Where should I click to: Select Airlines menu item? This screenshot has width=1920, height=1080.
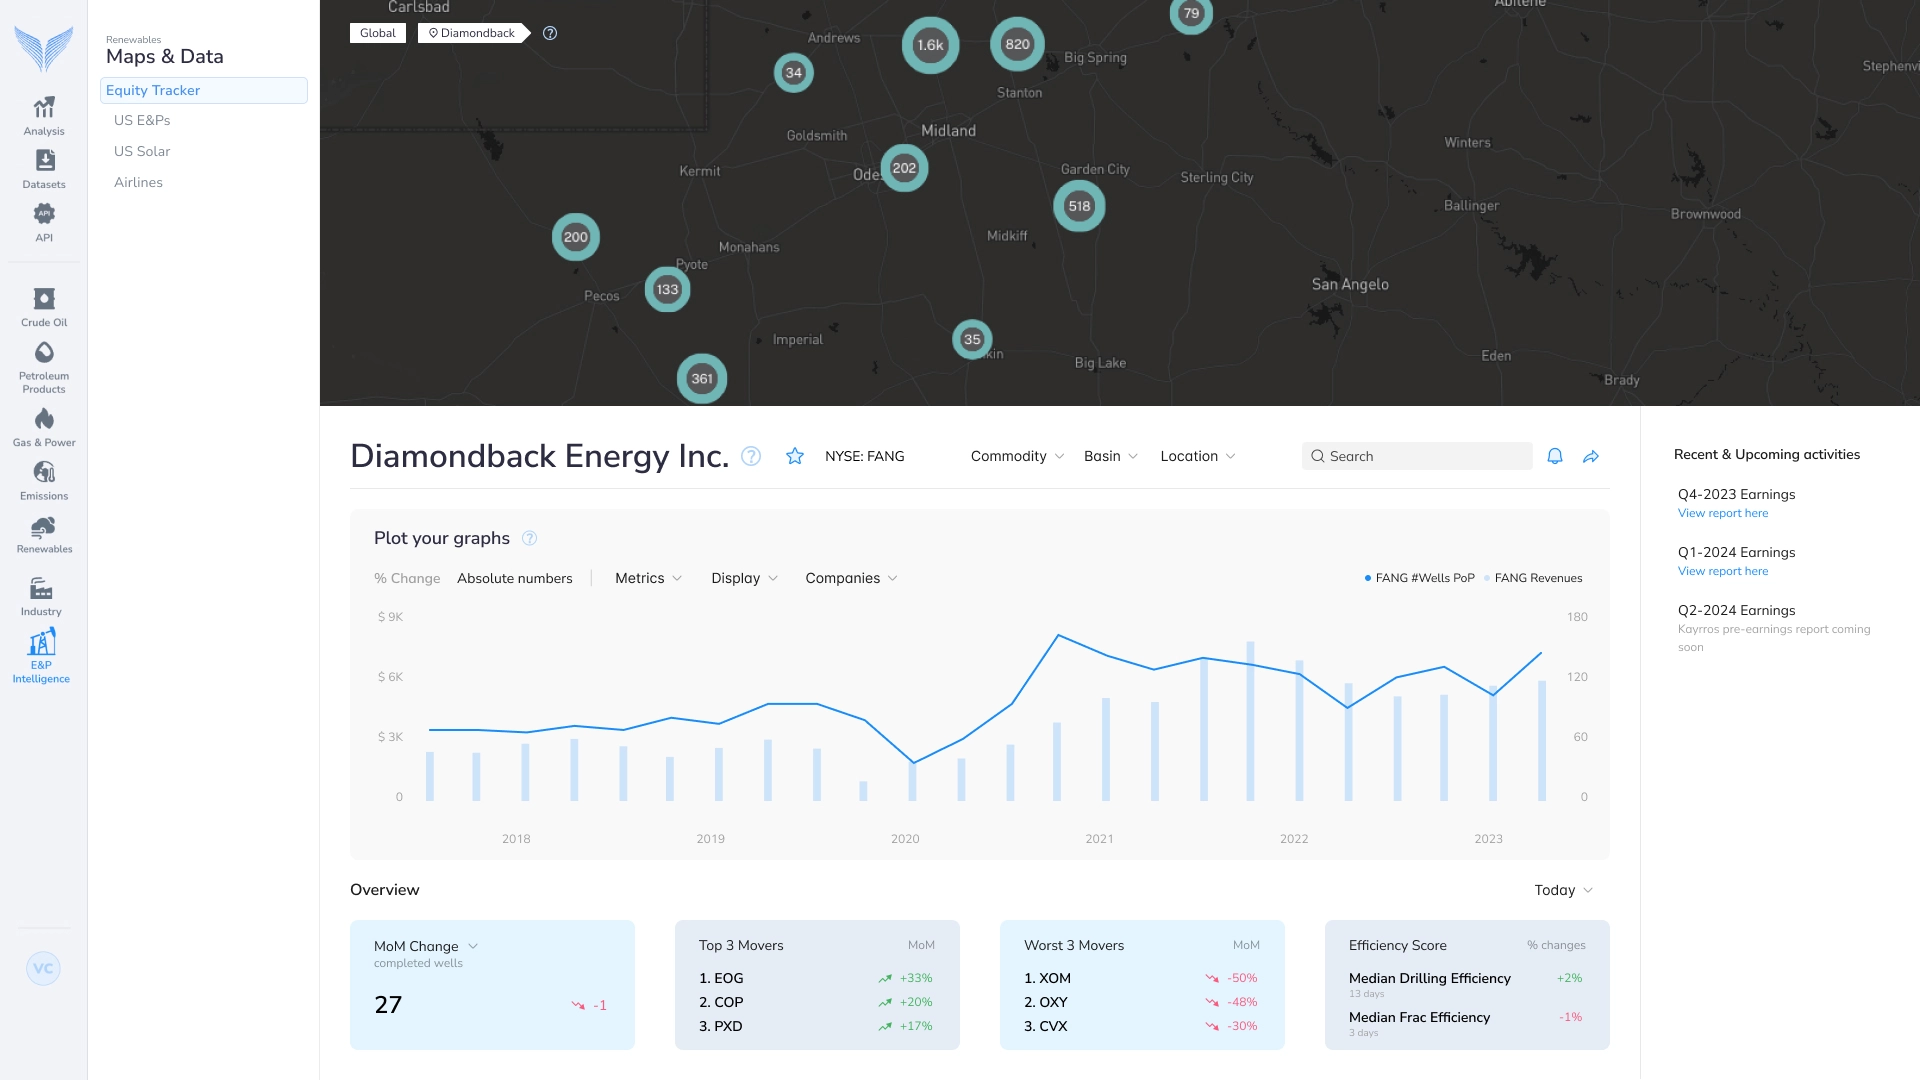pos(138,182)
